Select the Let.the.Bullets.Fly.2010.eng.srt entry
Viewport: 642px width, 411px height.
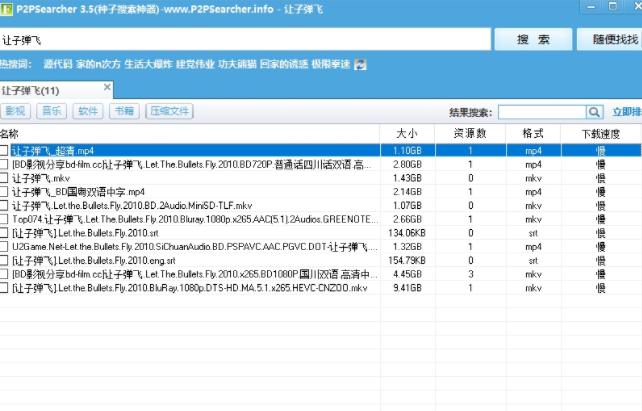pyautogui.click(x=94, y=260)
